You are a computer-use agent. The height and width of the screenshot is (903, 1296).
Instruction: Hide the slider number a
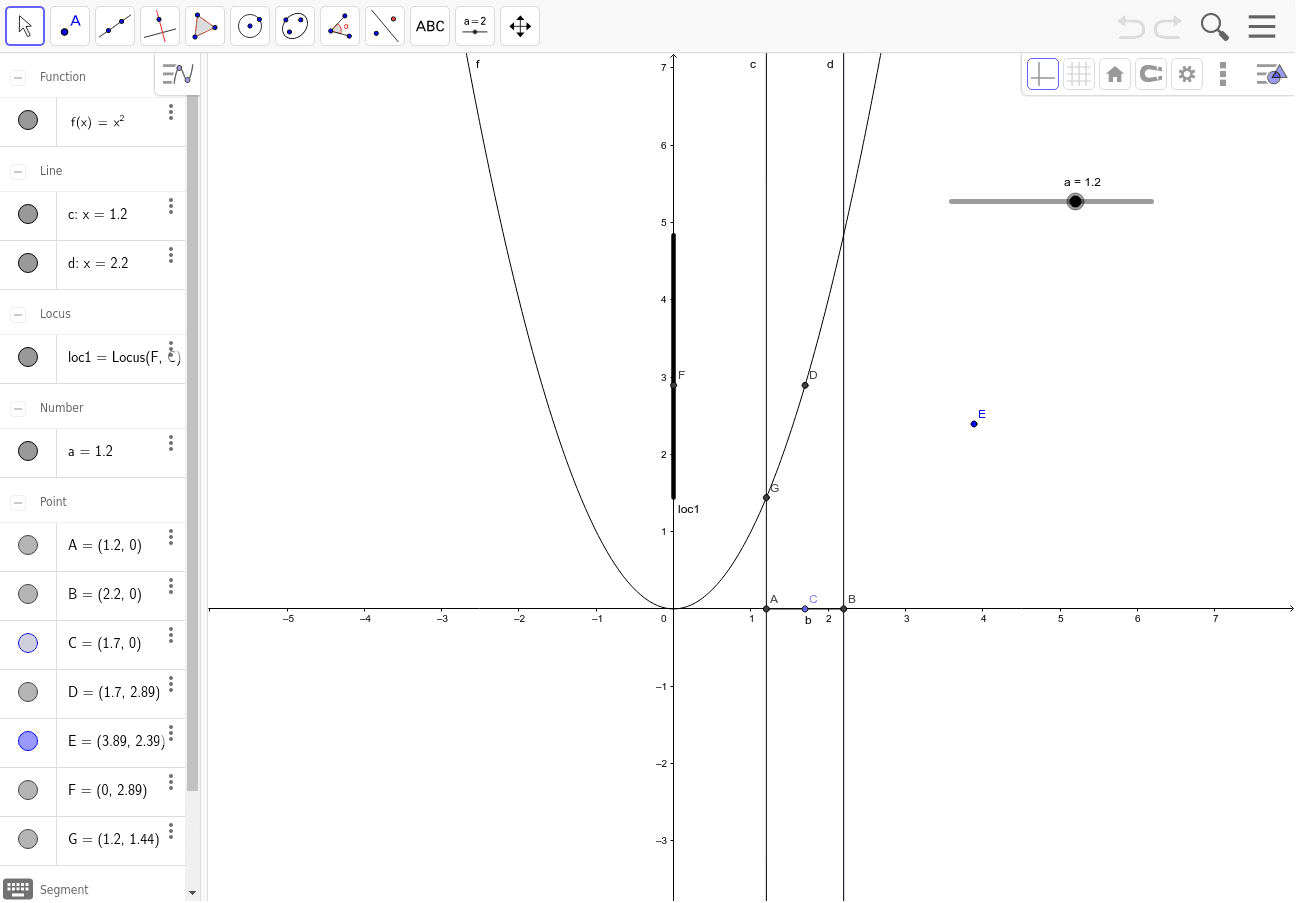pos(28,451)
